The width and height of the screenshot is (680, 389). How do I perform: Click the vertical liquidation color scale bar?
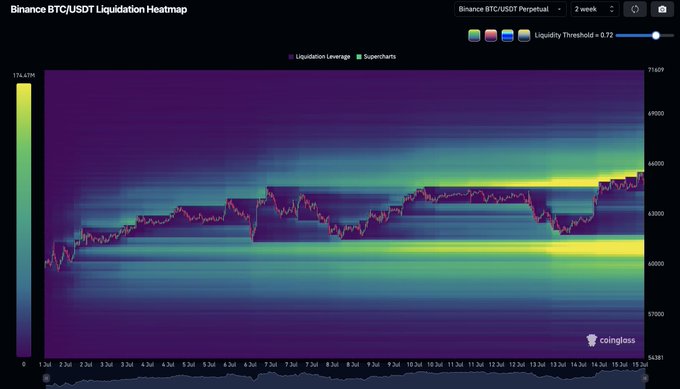pyautogui.click(x=24, y=220)
